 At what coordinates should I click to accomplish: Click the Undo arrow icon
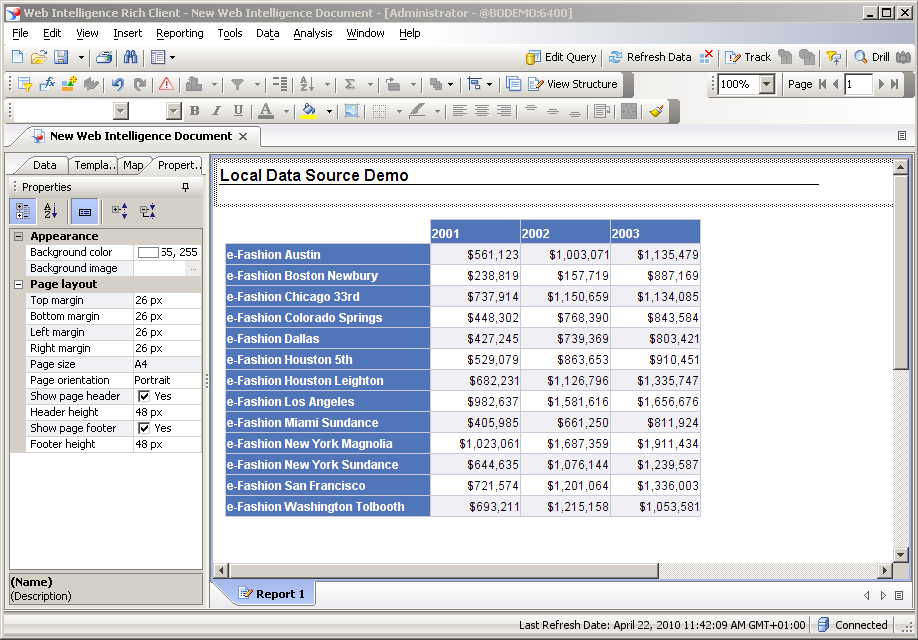pyautogui.click(x=118, y=84)
